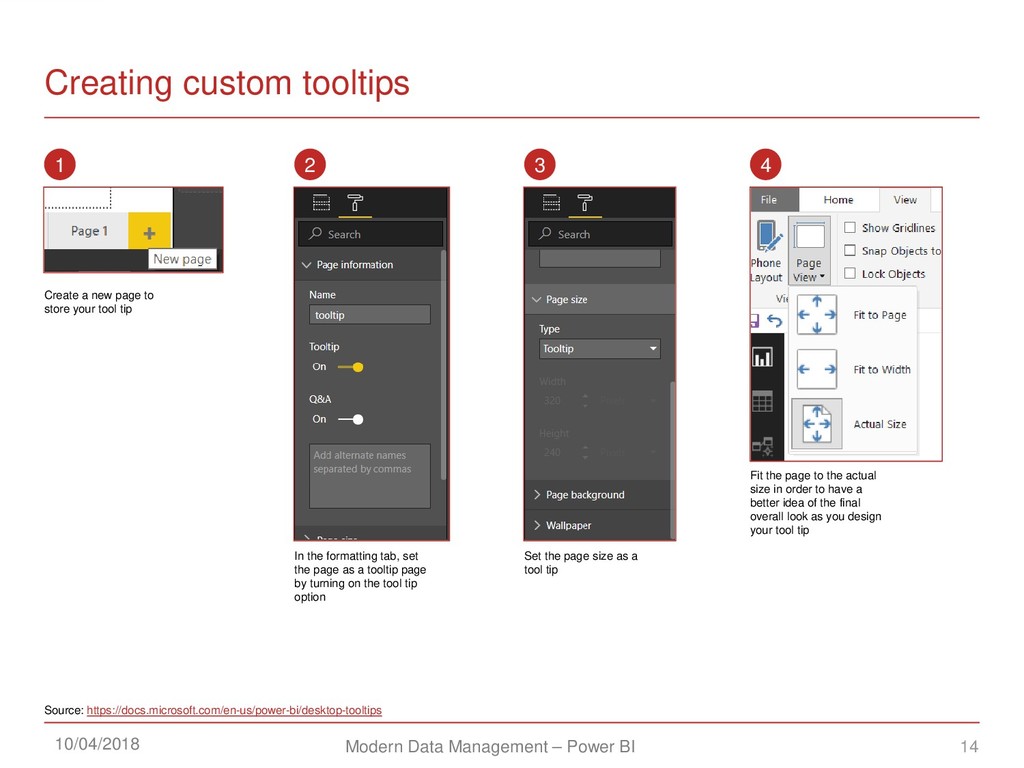Click scrollbar of step 2 format pane
Viewport: 1024px width, 768px height.
tap(445, 366)
